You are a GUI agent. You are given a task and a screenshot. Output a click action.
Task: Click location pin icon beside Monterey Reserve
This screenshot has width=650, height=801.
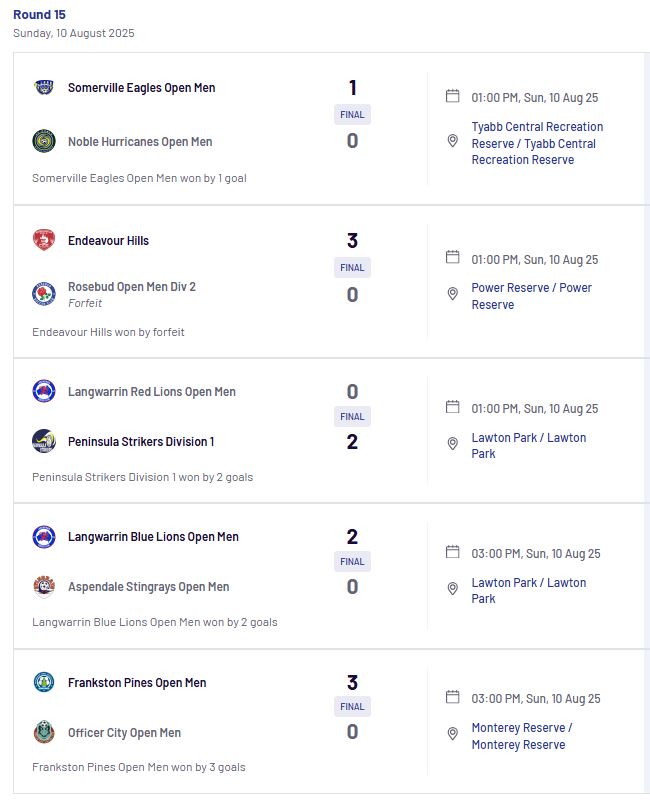click(x=452, y=734)
